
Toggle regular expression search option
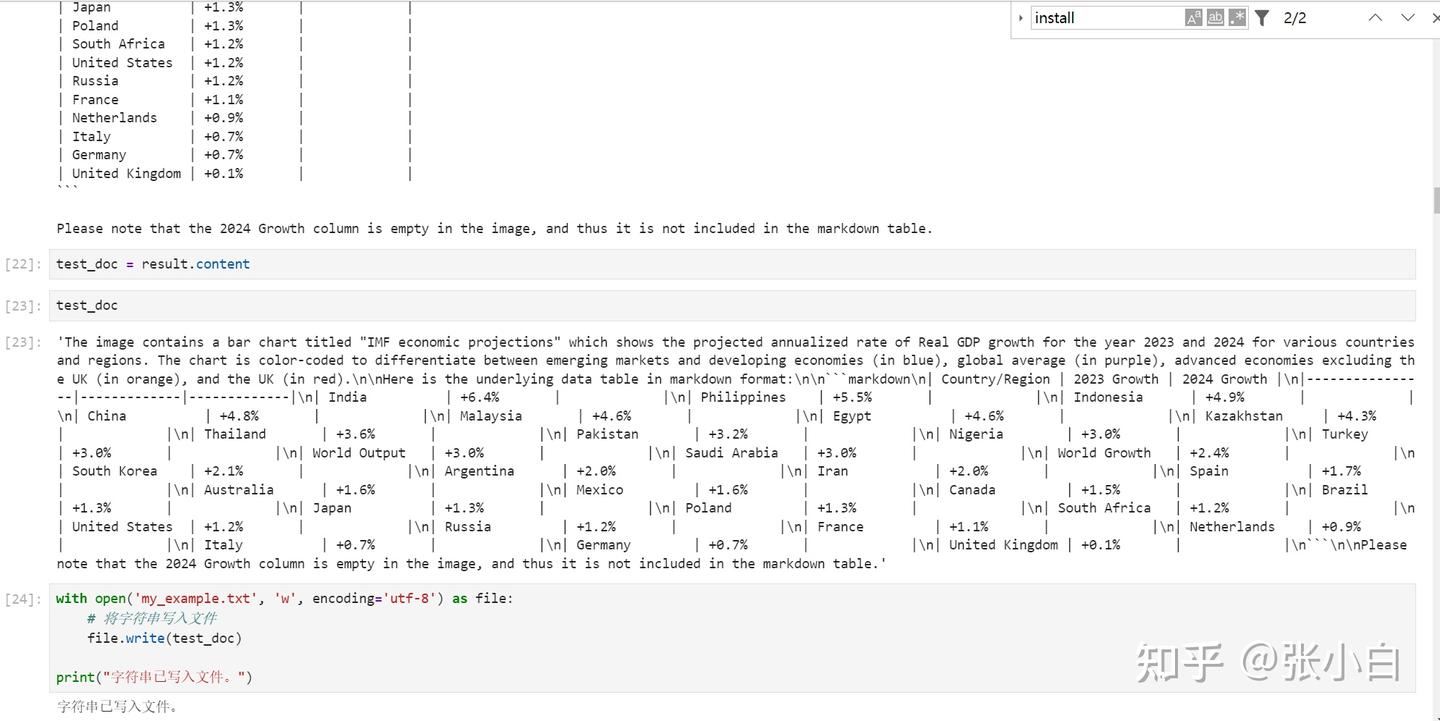pos(1238,17)
